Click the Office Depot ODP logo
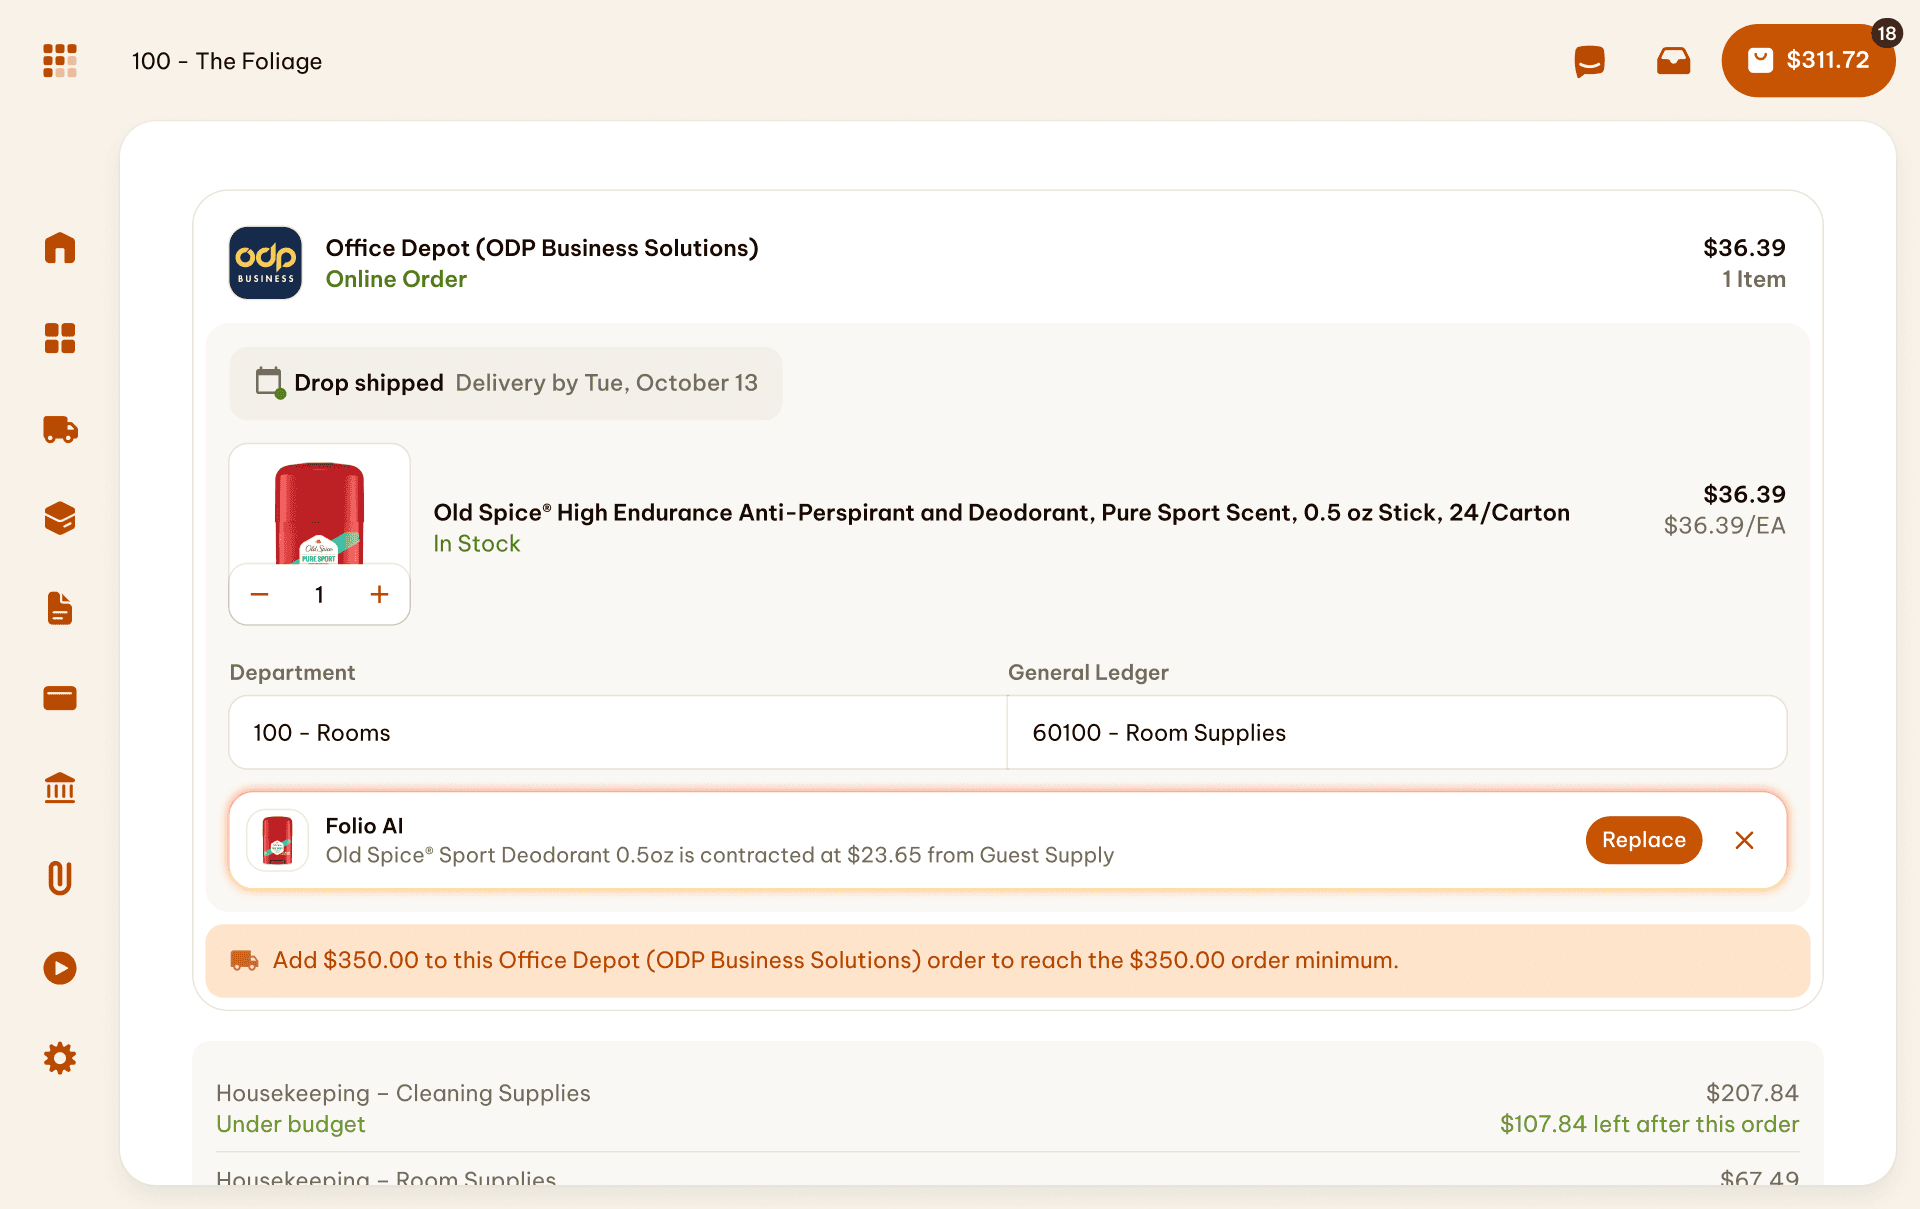The height and width of the screenshot is (1209, 1920). click(x=265, y=263)
